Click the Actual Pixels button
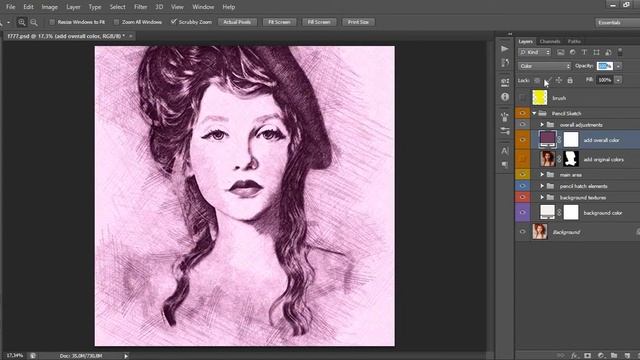The width and height of the screenshot is (640, 360). click(x=237, y=22)
